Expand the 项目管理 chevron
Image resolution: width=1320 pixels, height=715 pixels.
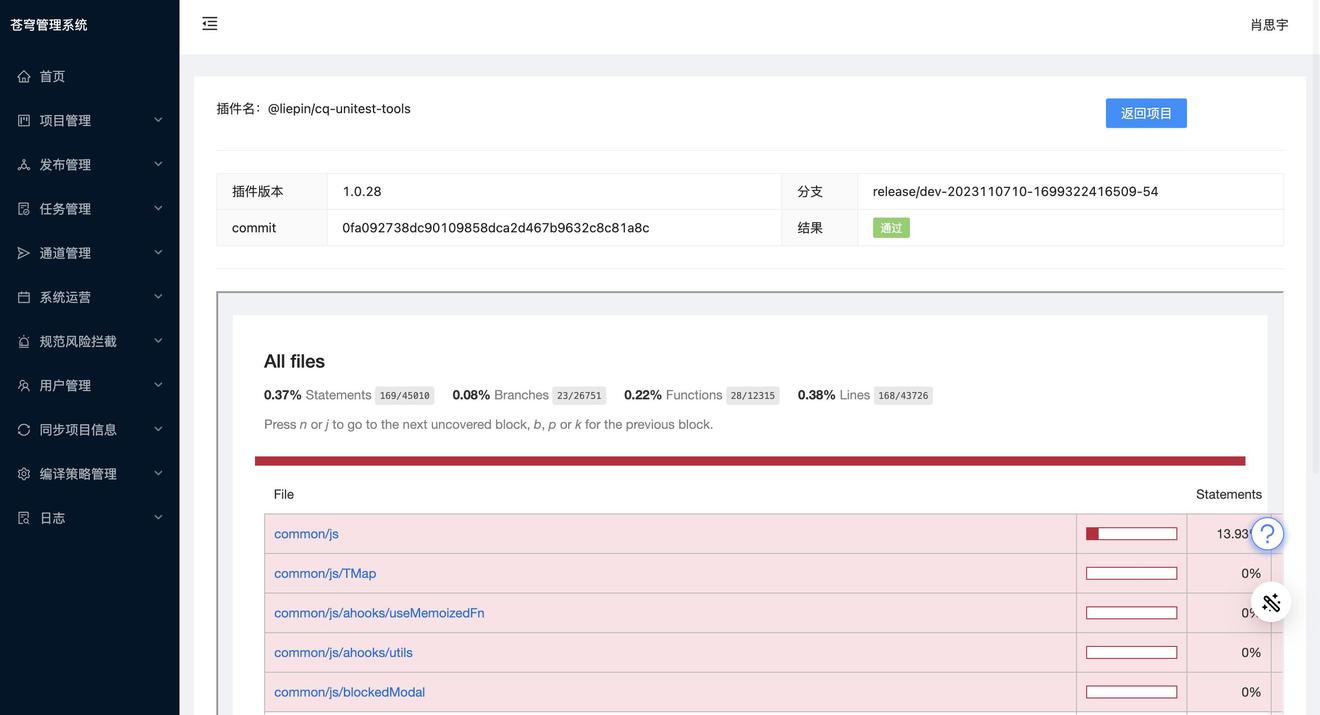tap(158, 120)
